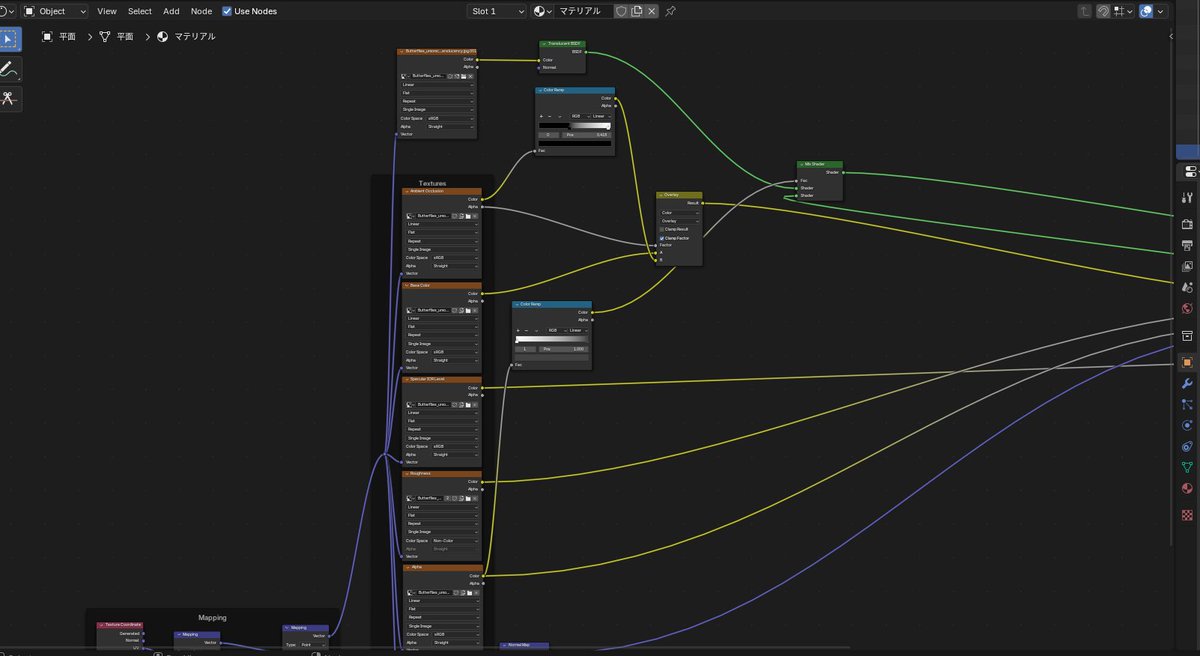Toggle snapping icon in header
Screen dimensions: 1200x656
pos(1103,11)
